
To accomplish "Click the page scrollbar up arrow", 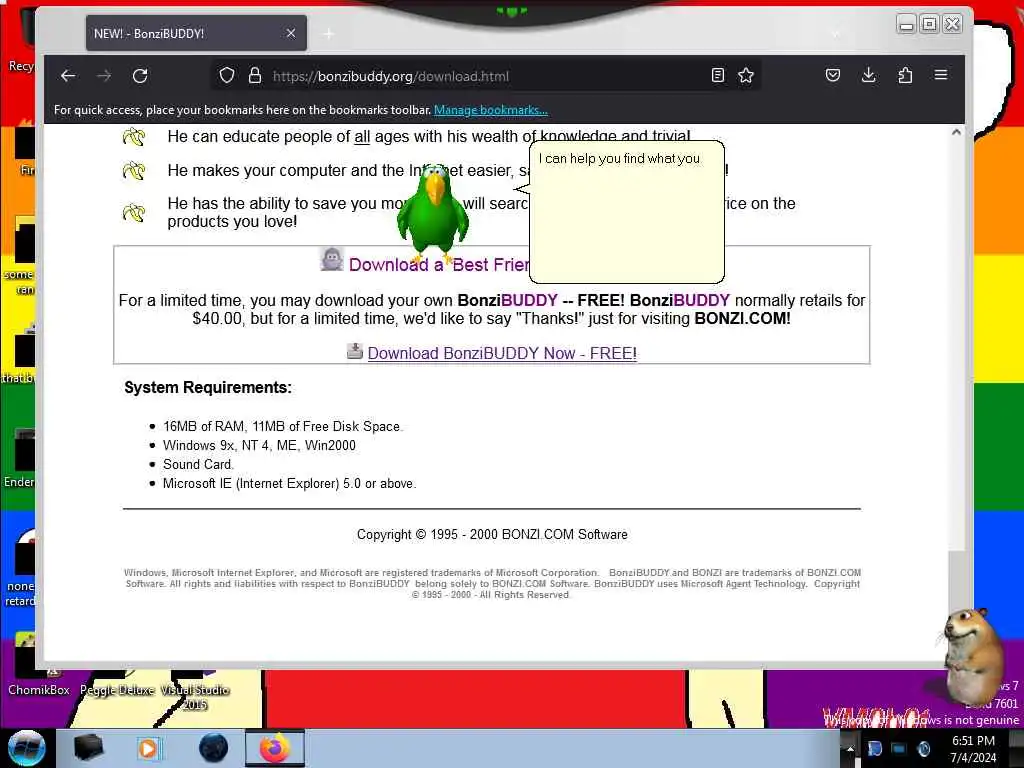I will click(956, 132).
